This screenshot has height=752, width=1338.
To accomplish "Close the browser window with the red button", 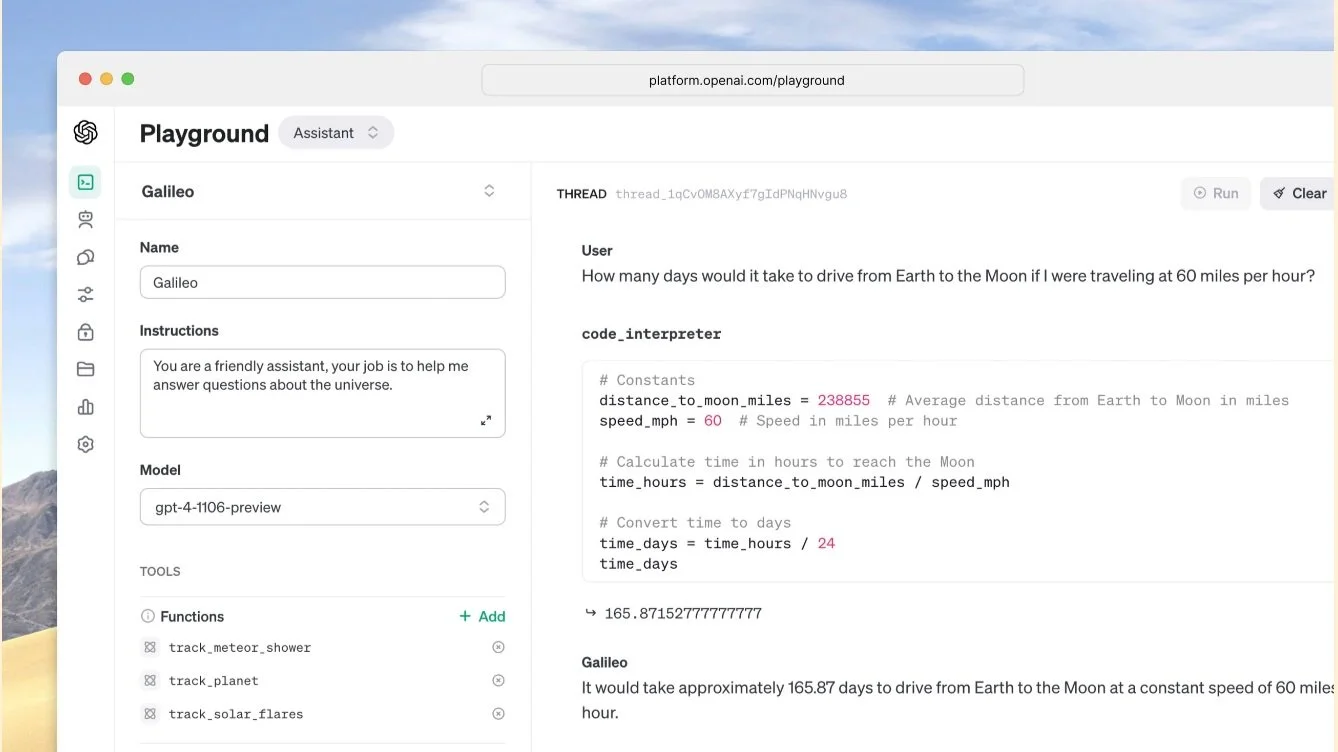I will pyautogui.click(x=85, y=79).
